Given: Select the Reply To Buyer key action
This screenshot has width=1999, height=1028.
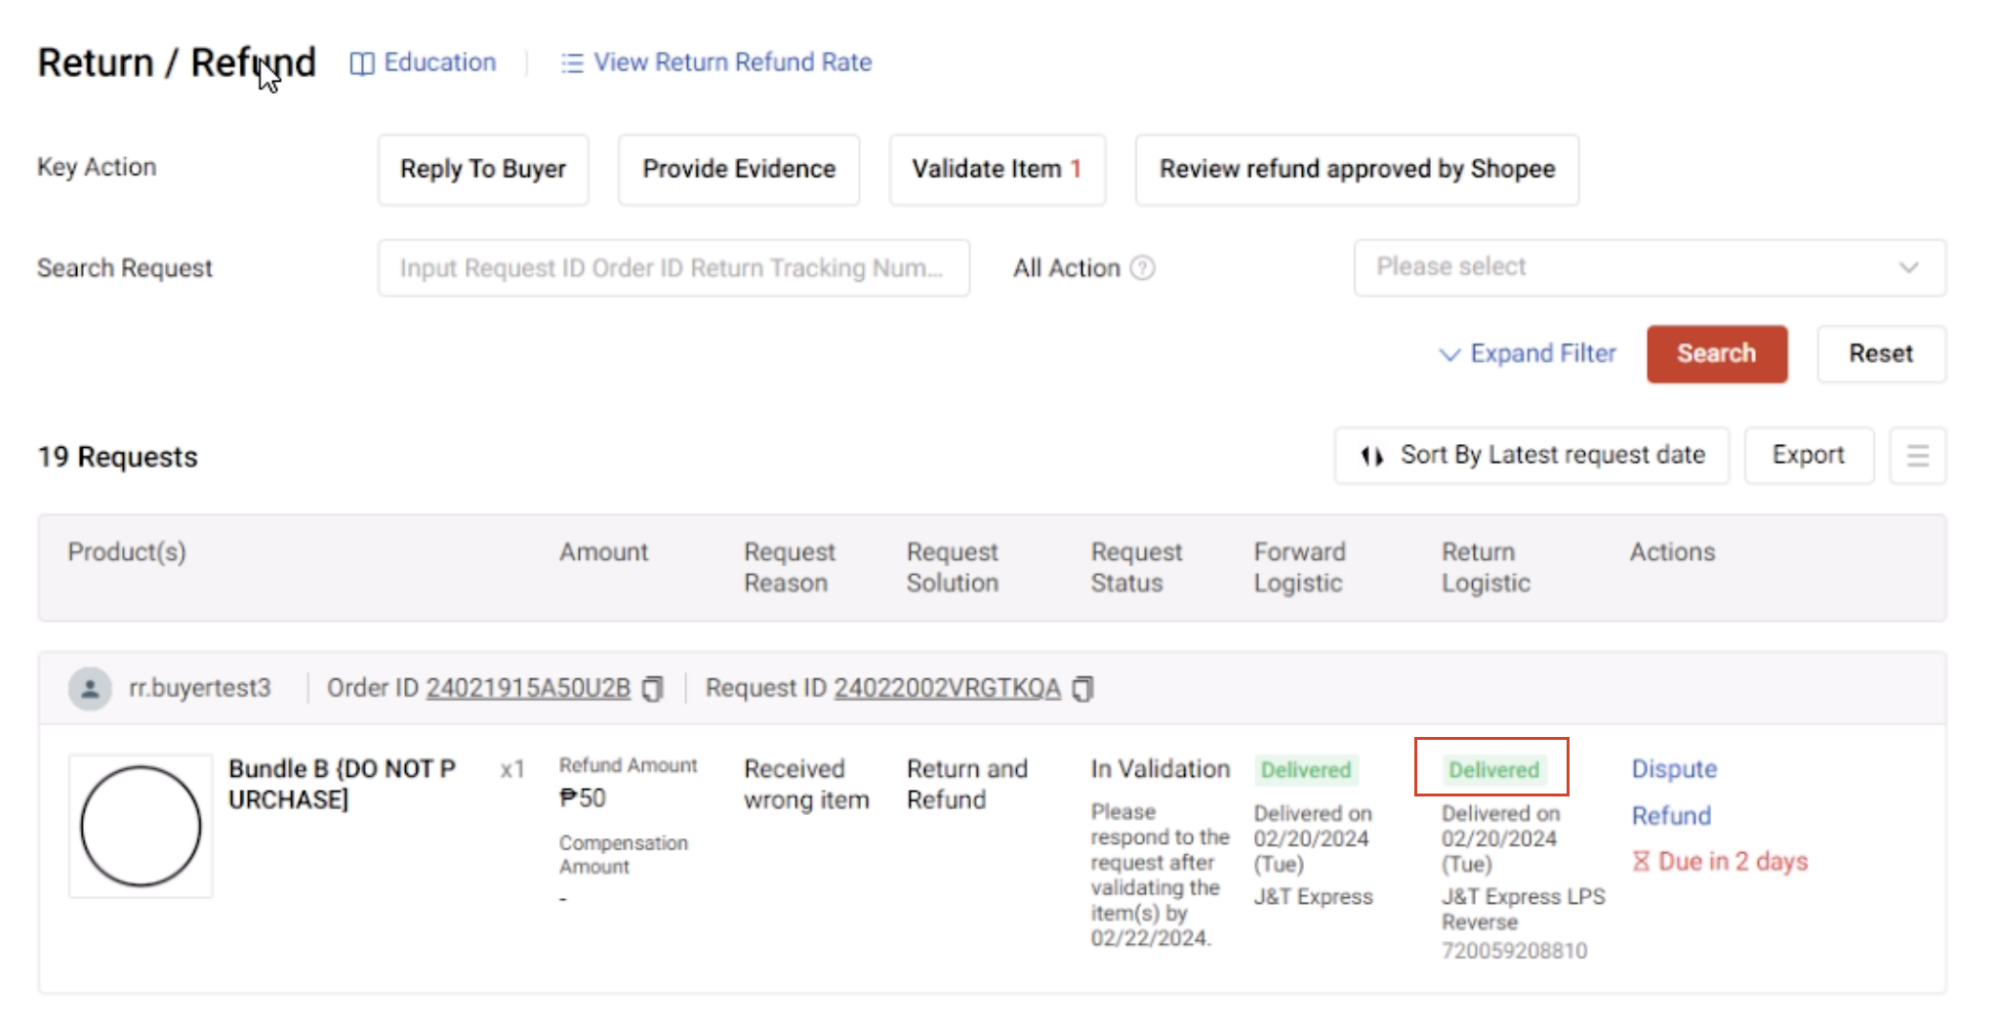Looking at the screenshot, I should 483,170.
